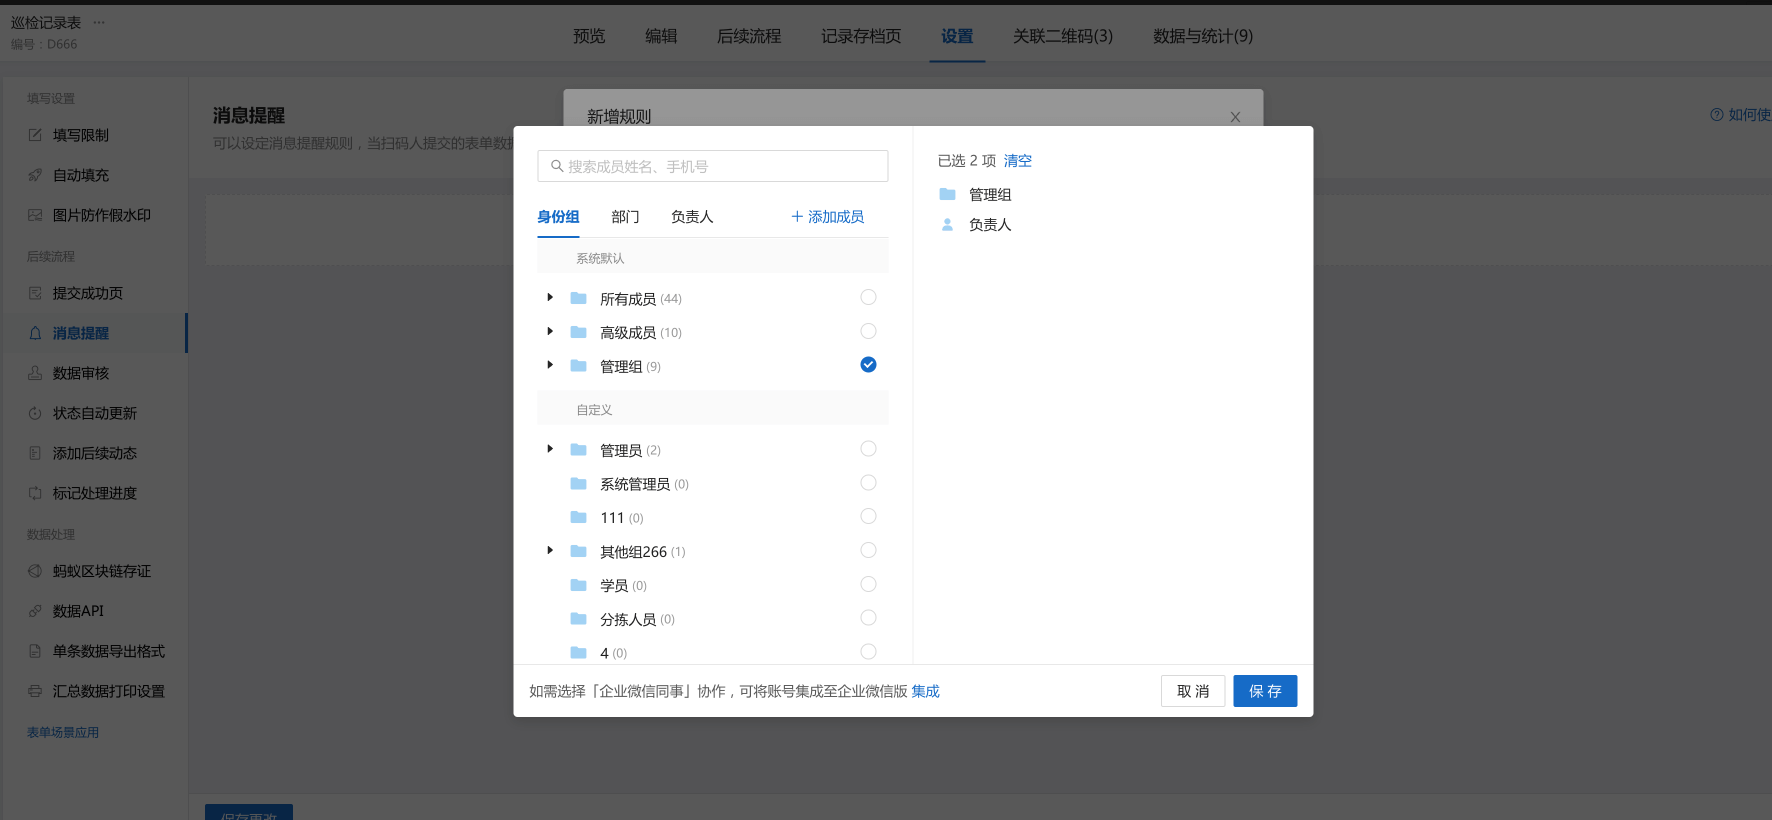The image size is (1772, 820).
Task: Focus the member name search field
Action: (713, 166)
